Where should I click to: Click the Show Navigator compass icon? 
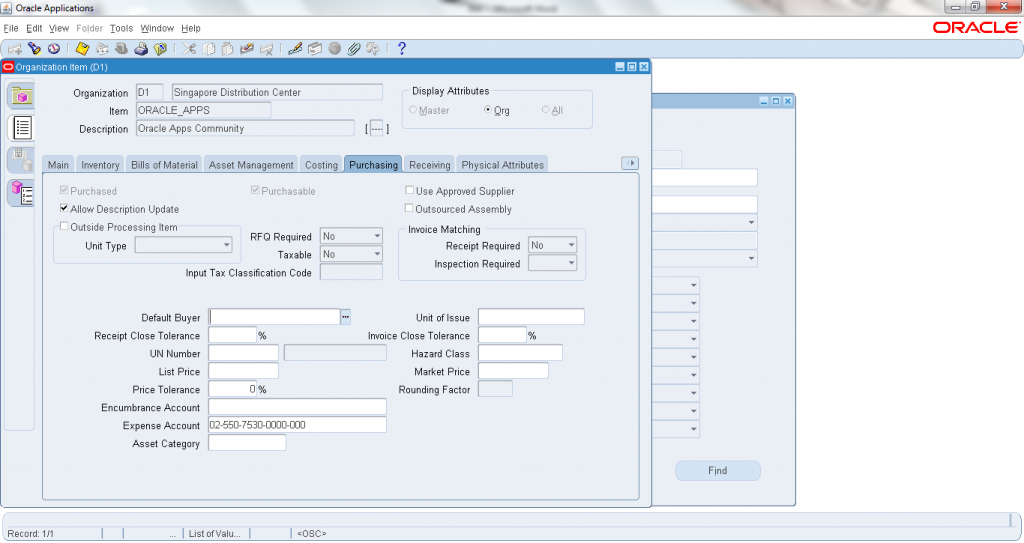point(53,48)
